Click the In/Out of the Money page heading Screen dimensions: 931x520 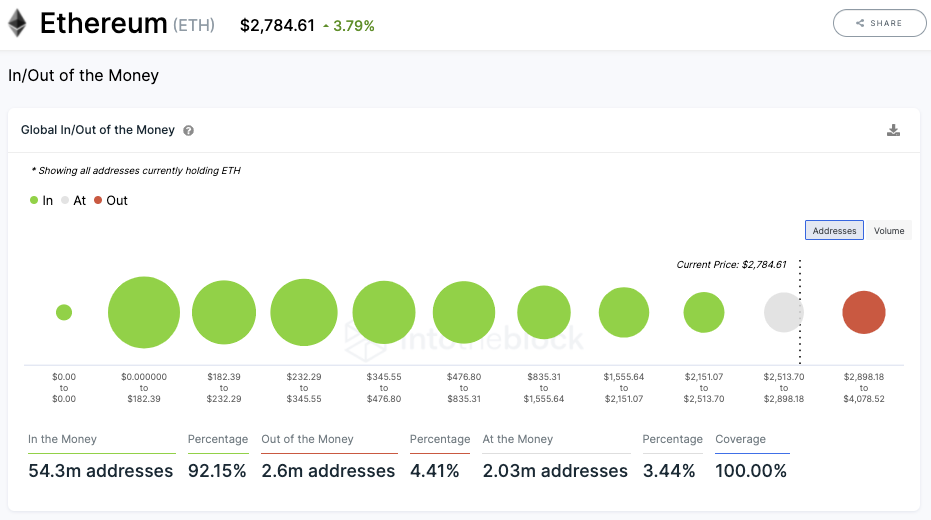click(x=83, y=75)
